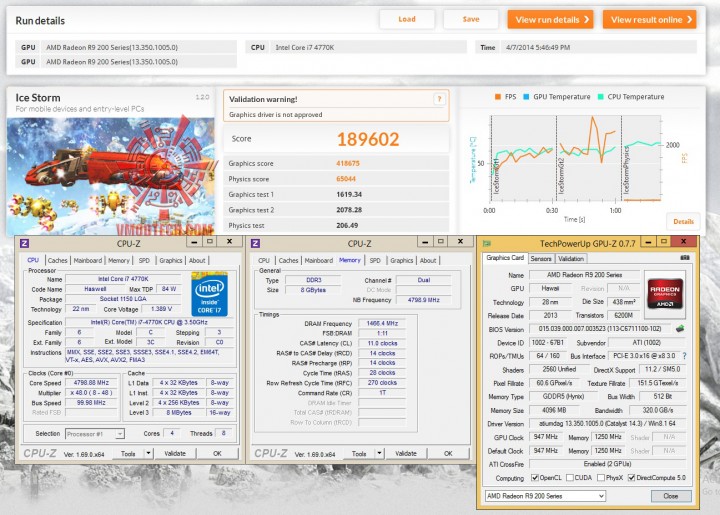The image size is (720, 515).
Task: Click the Core Voltage value 1.389 V
Action: coord(161,309)
